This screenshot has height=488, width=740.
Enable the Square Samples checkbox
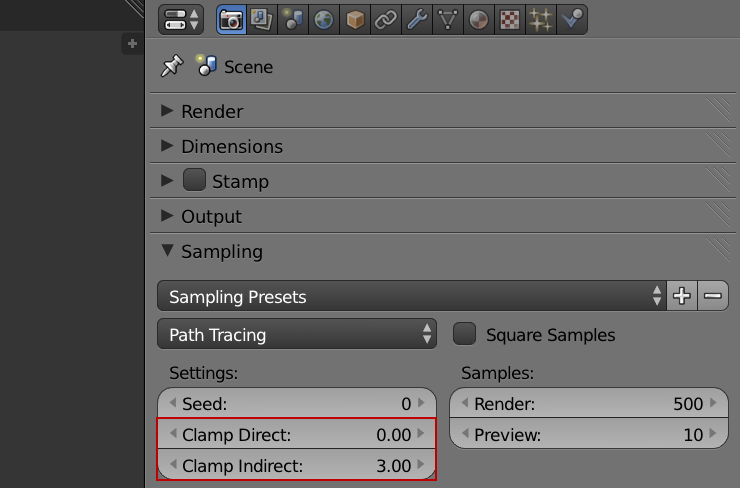[x=464, y=334]
